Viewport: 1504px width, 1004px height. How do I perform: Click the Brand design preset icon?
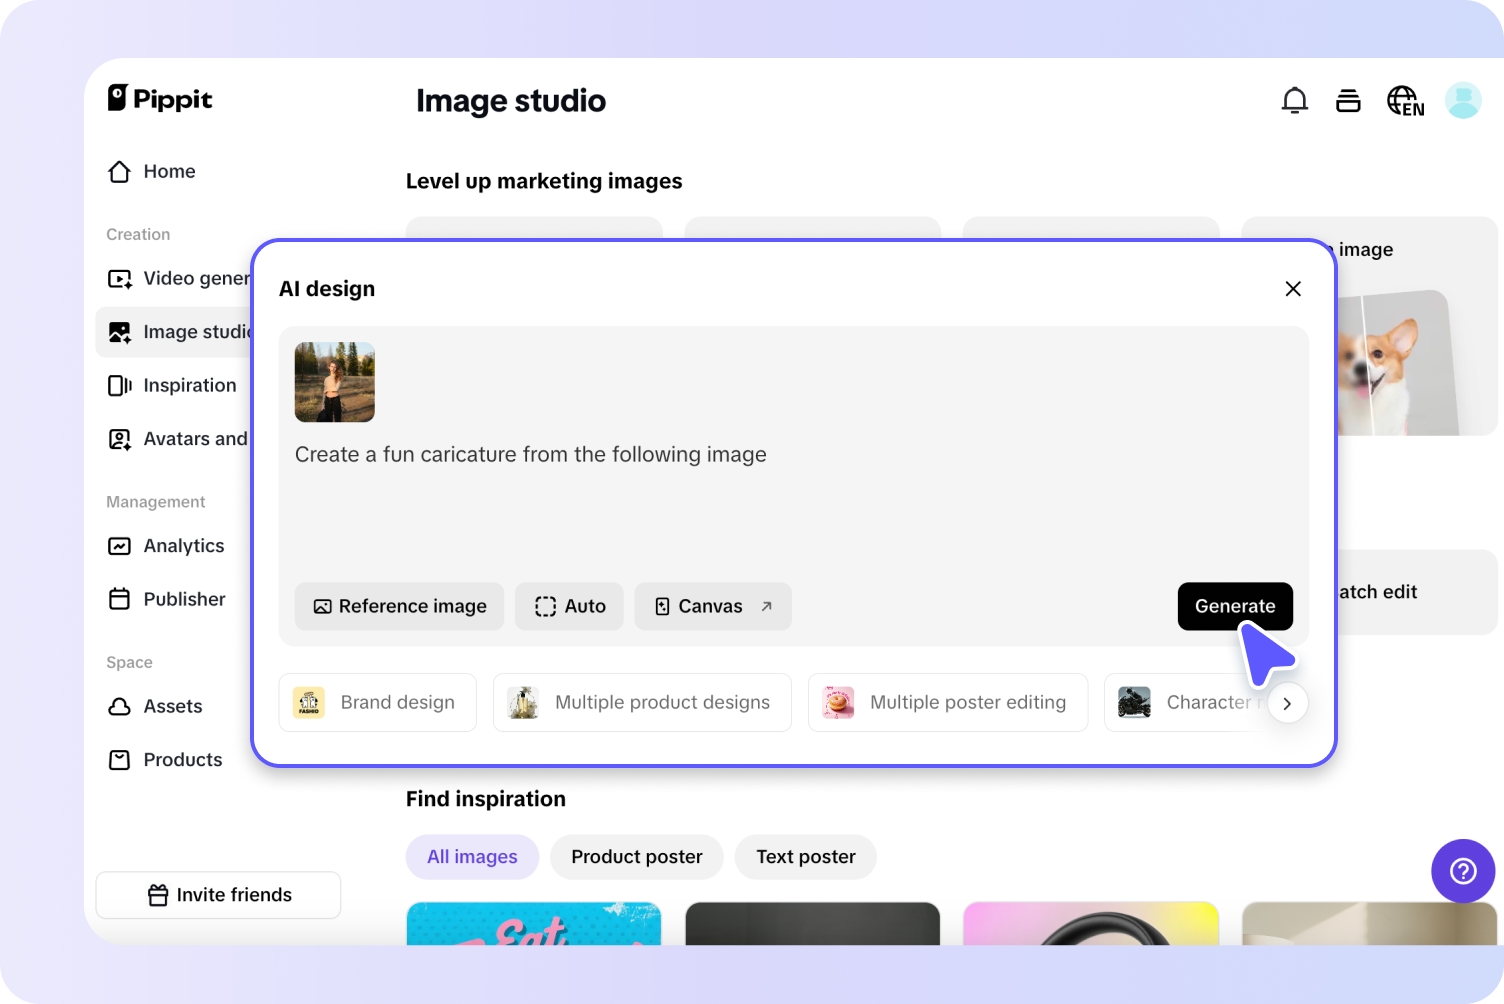309,703
